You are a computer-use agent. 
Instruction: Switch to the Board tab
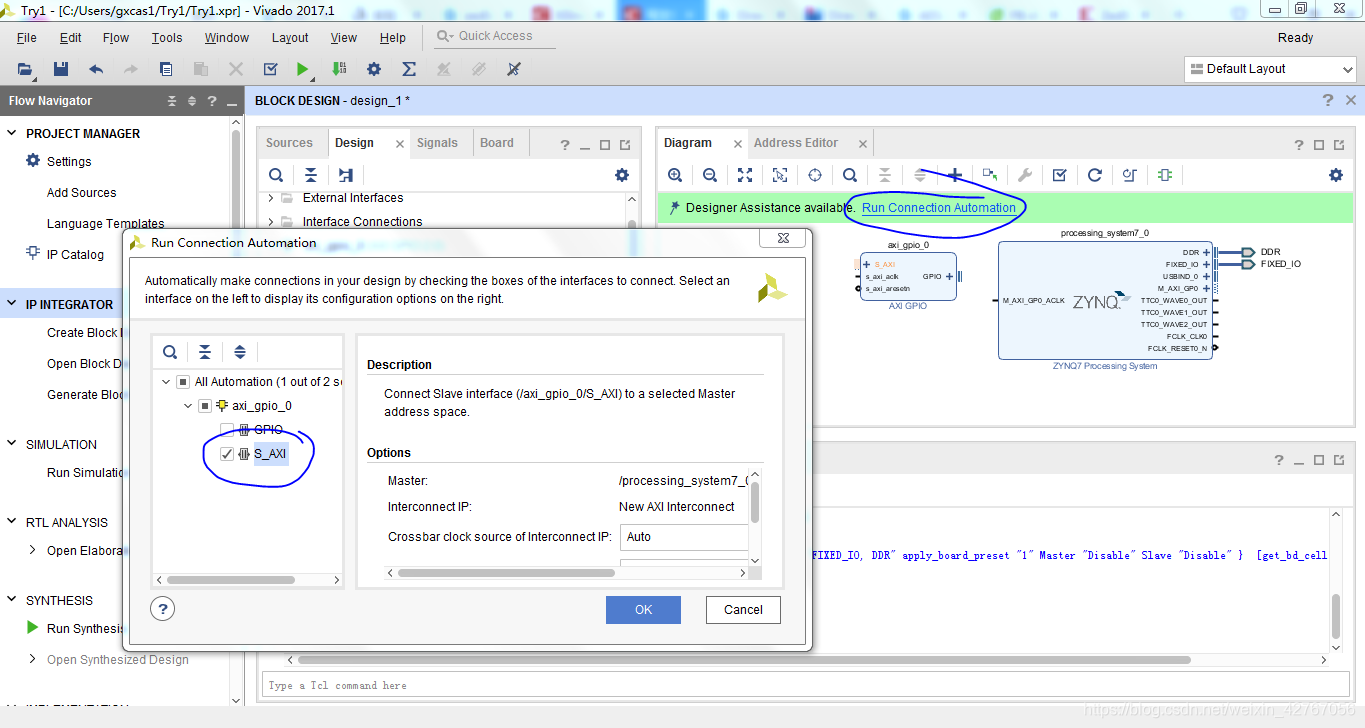click(x=497, y=143)
